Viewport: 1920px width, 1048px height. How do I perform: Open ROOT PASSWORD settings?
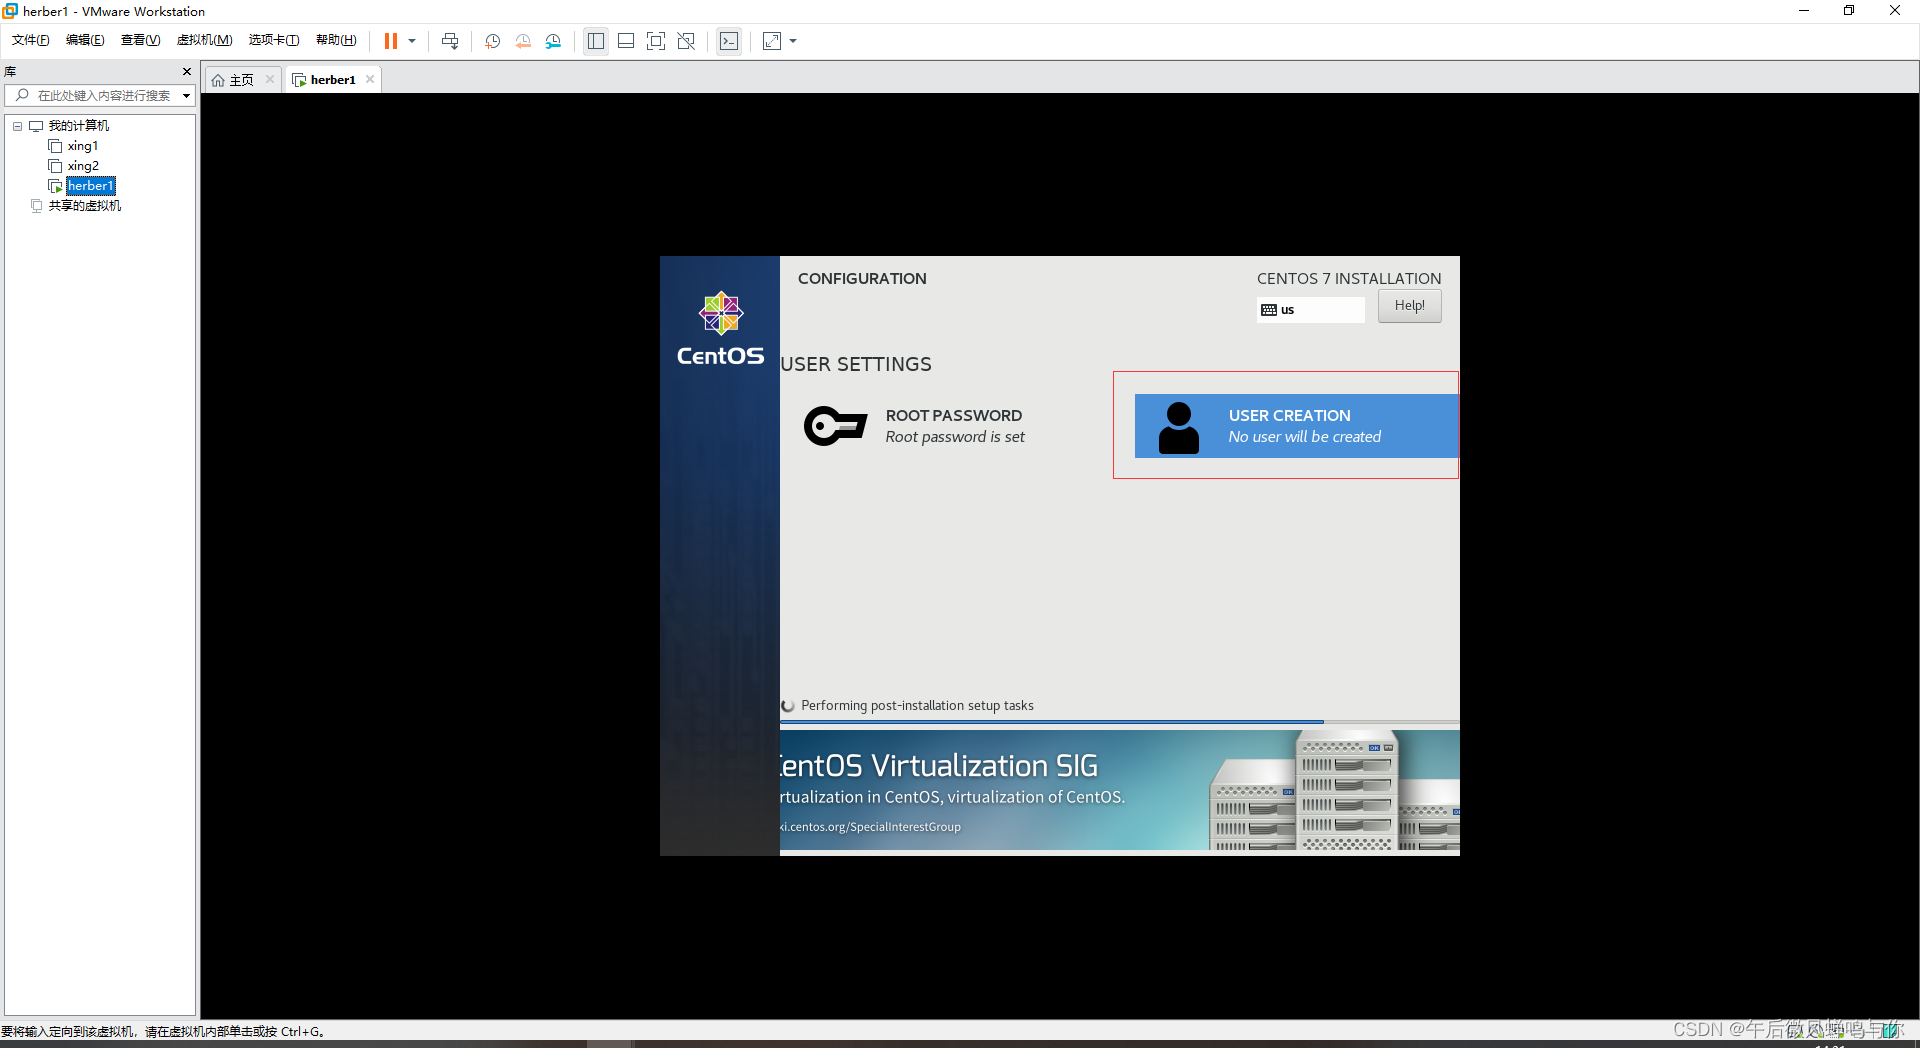pyautogui.click(x=954, y=426)
